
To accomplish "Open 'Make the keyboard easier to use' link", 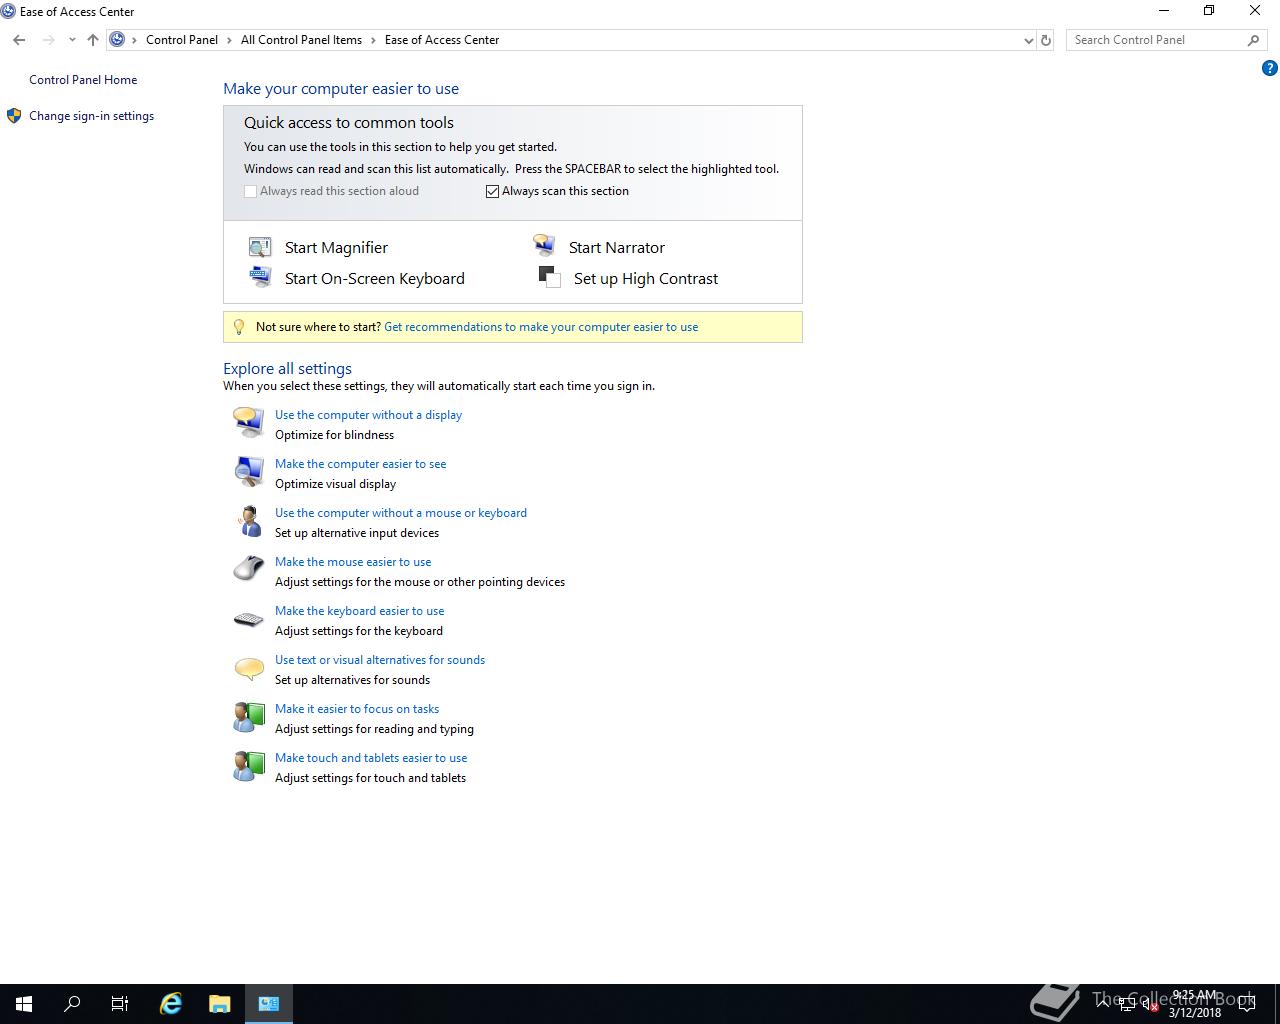I will (x=359, y=611).
